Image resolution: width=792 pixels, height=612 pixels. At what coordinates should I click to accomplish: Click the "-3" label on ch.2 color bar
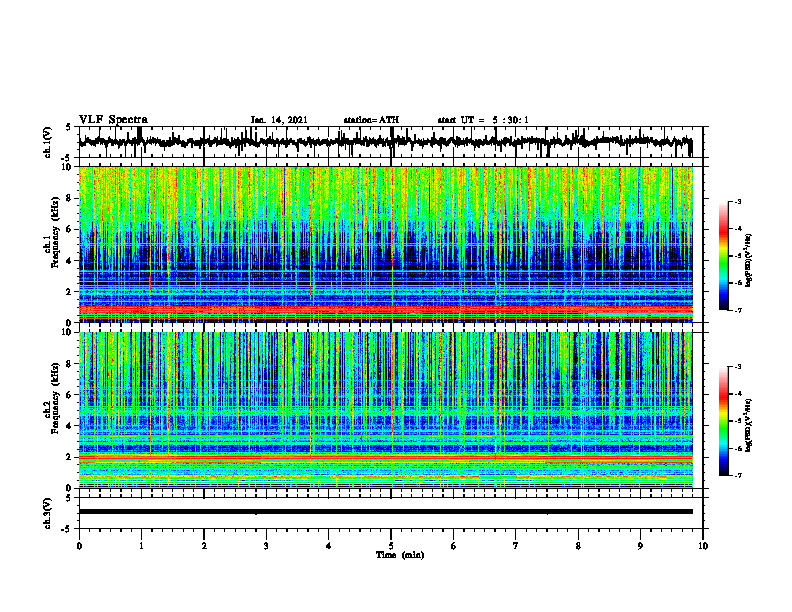[x=737, y=367]
